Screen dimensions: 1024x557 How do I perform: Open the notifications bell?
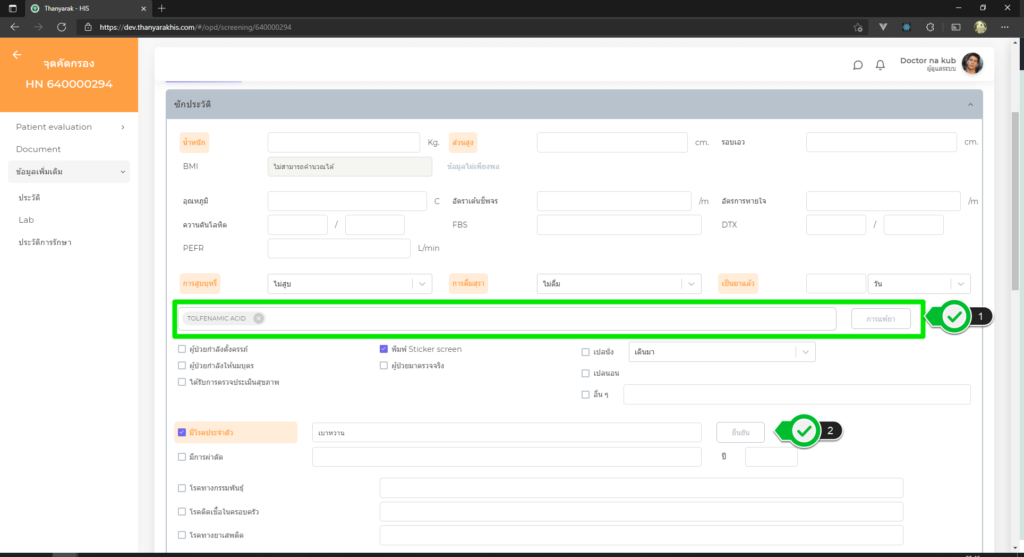[880, 65]
